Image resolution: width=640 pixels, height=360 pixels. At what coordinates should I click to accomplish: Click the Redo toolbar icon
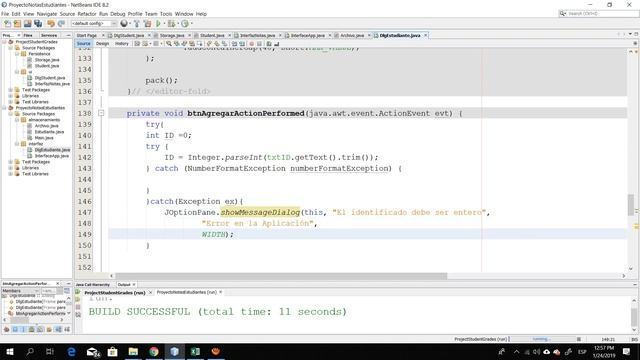point(61,24)
